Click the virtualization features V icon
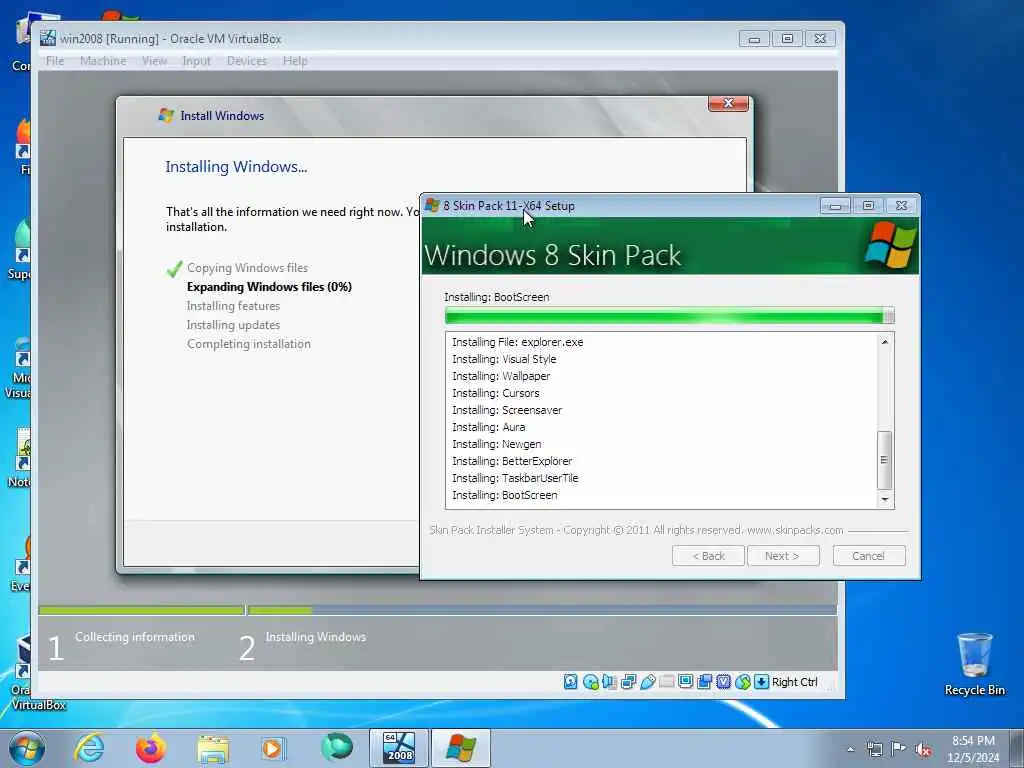Image resolution: width=1024 pixels, height=768 pixels. 723,682
